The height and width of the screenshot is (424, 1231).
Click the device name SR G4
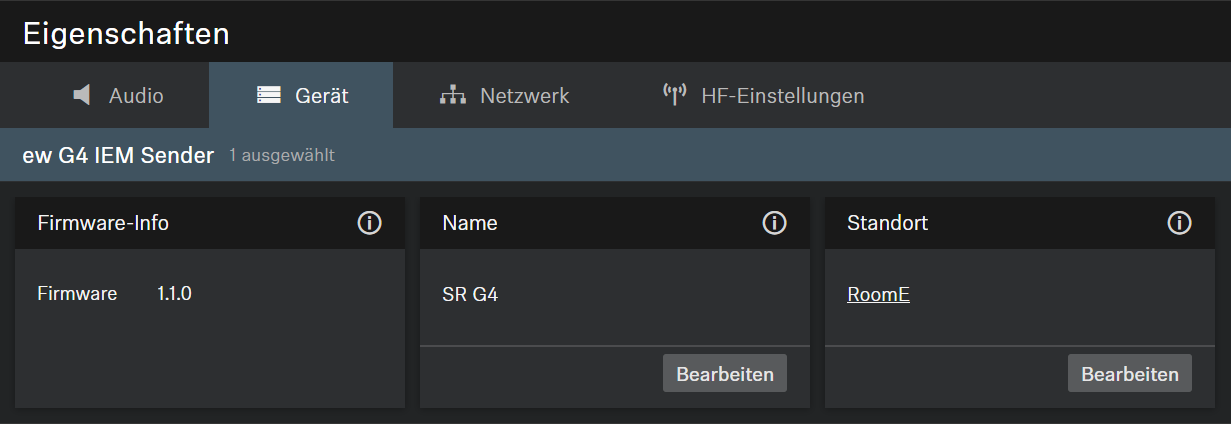(x=470, y=295)
